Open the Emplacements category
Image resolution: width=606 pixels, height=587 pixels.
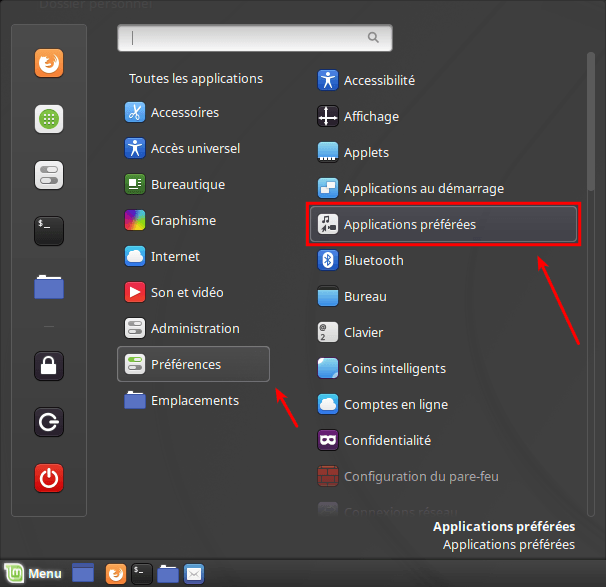pyautogui.click(x=193, y=400)
